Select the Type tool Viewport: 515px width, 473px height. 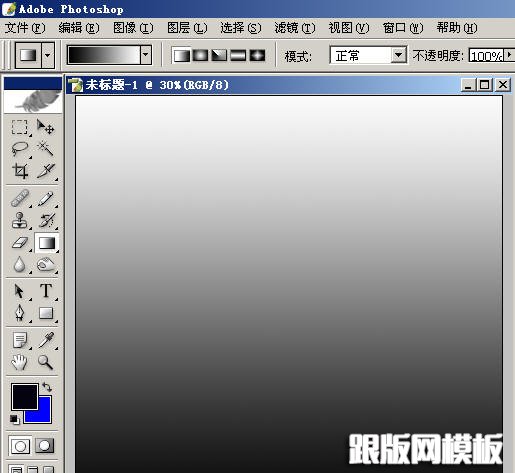tap(46, 291)
